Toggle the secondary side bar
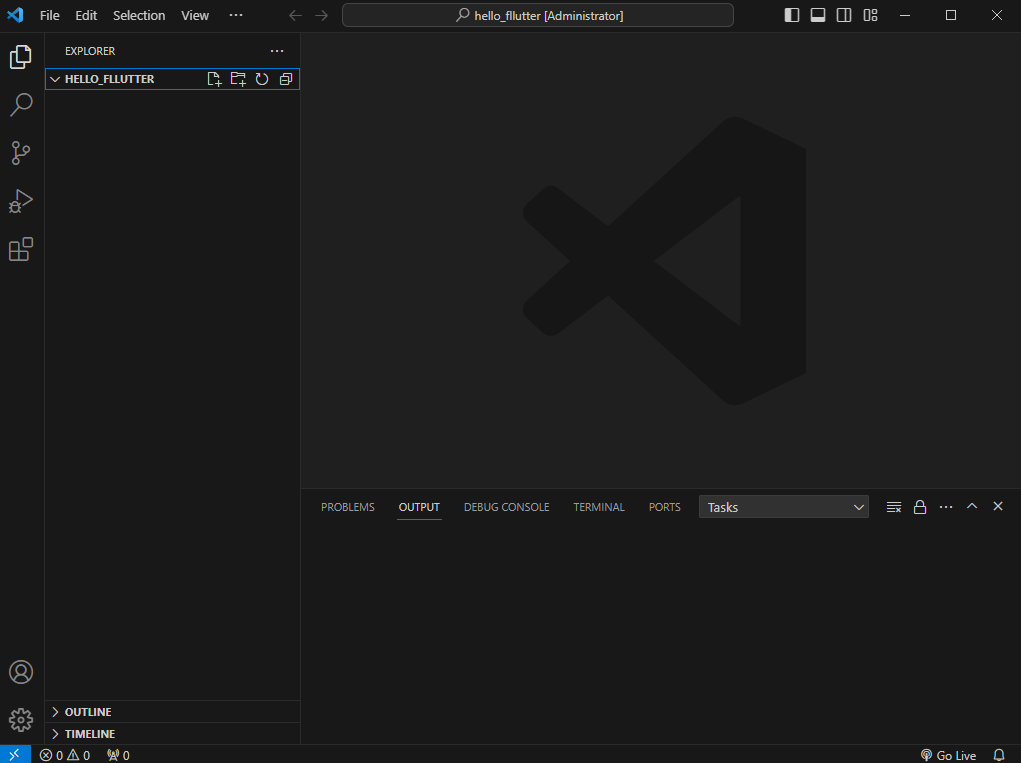1021x763 pixels. (844, 16)
